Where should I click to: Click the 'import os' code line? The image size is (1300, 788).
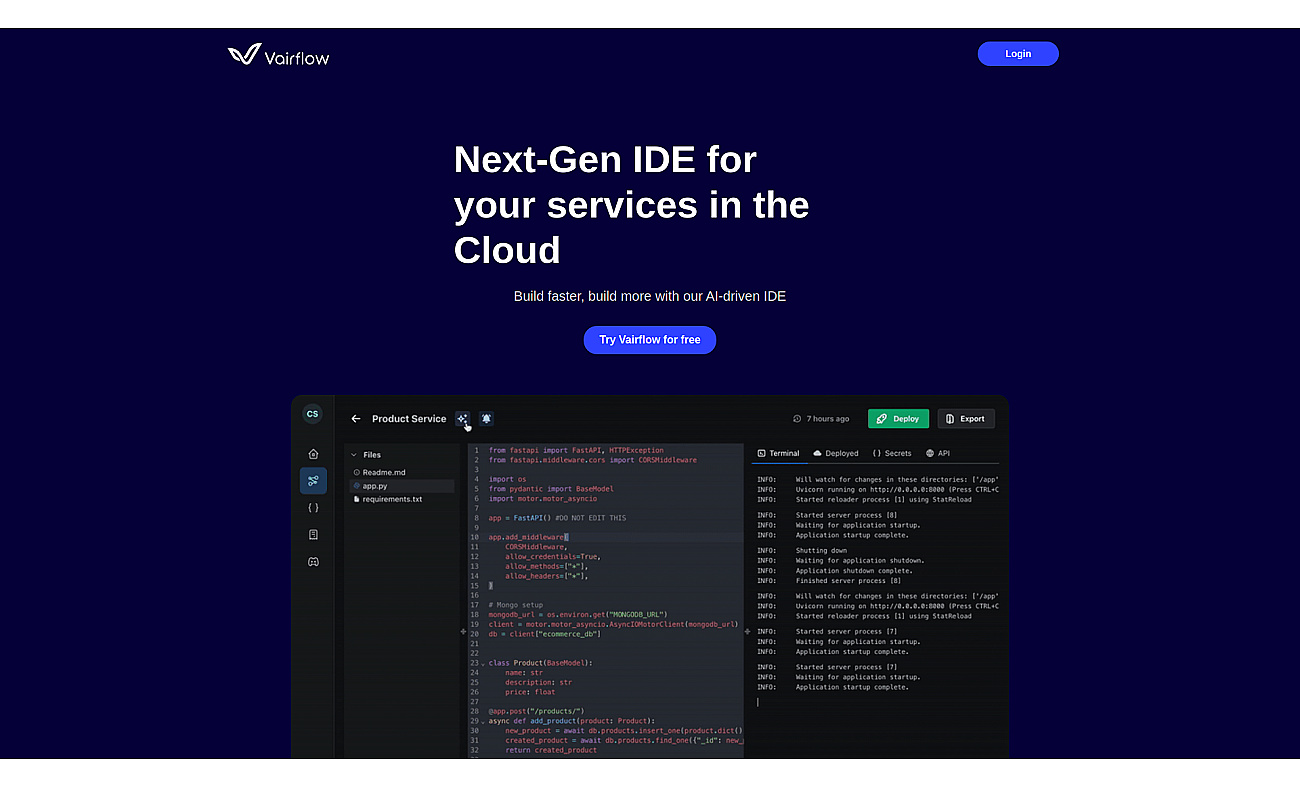(x=507, y=479)
